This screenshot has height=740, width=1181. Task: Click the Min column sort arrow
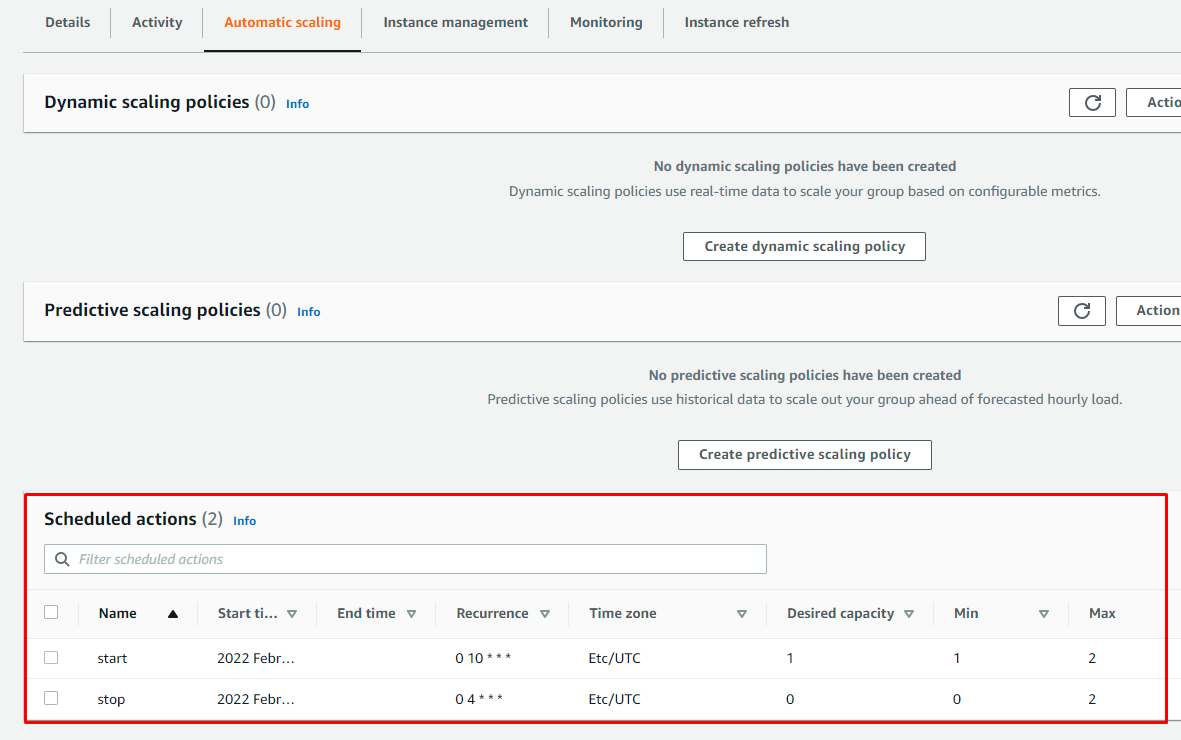(x=1044, y=613)
